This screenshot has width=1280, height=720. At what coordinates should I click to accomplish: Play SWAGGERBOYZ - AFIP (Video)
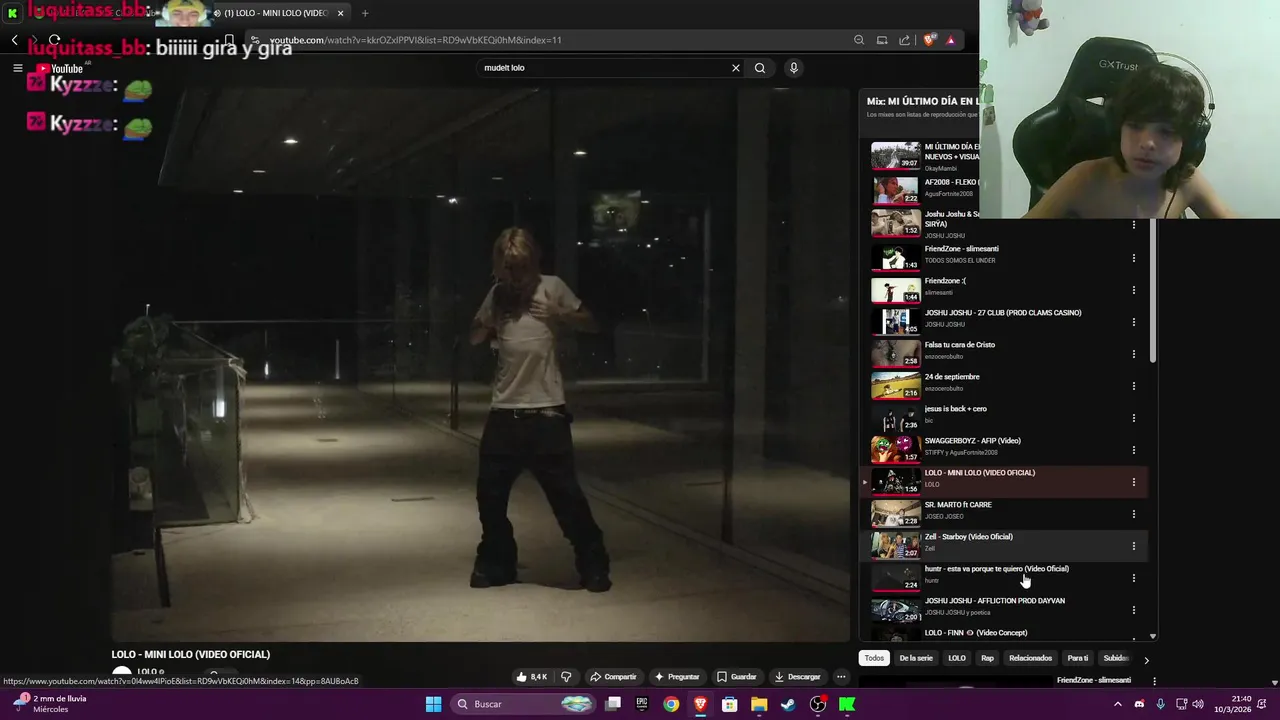pyautogui.click(x=972, y=441)
